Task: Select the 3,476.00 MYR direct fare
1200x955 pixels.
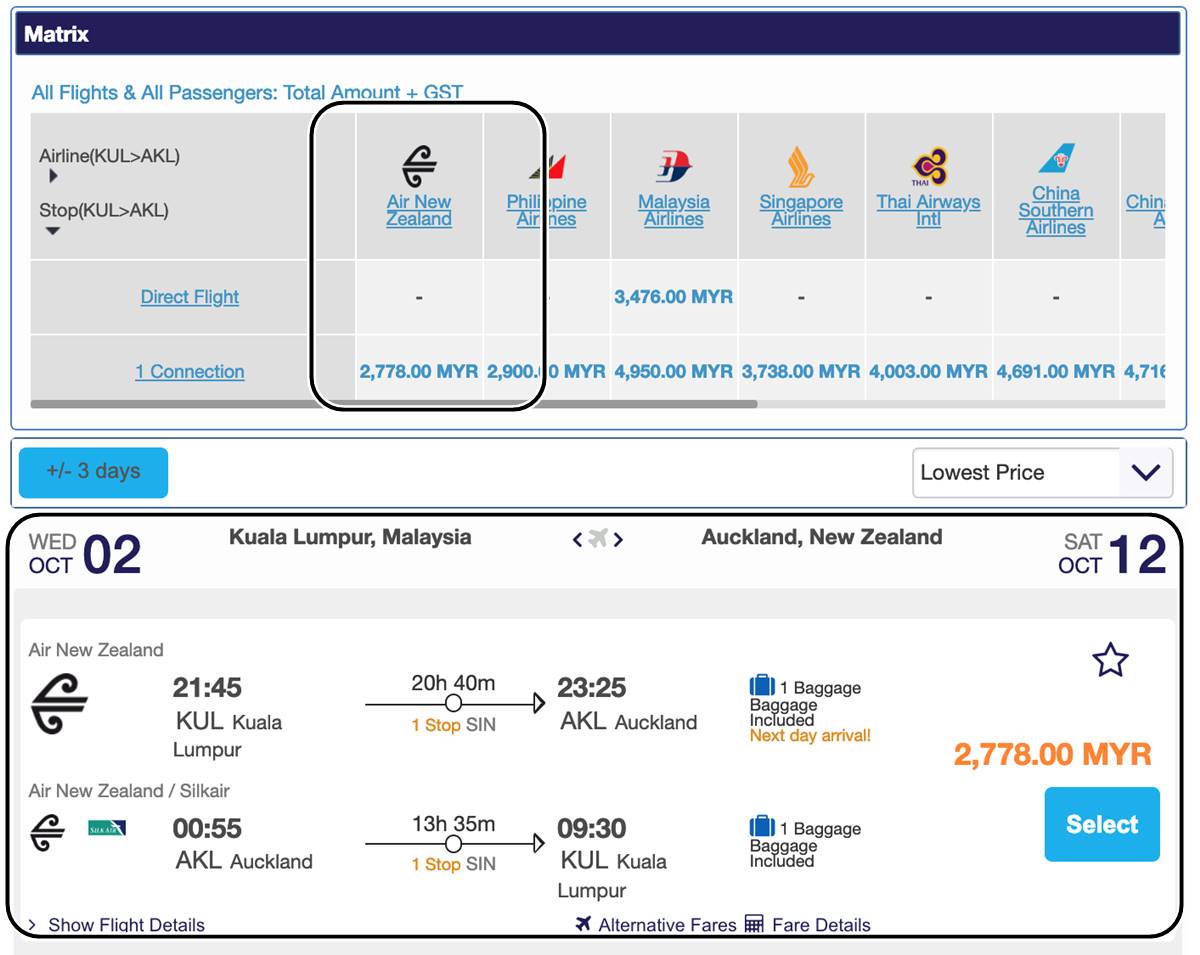Action: 674,297
